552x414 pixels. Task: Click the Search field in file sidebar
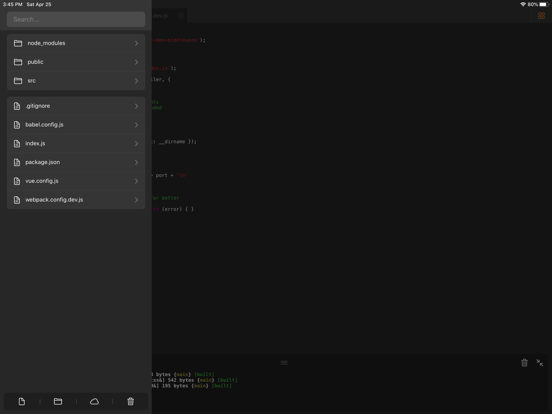(x=76, y=19)
